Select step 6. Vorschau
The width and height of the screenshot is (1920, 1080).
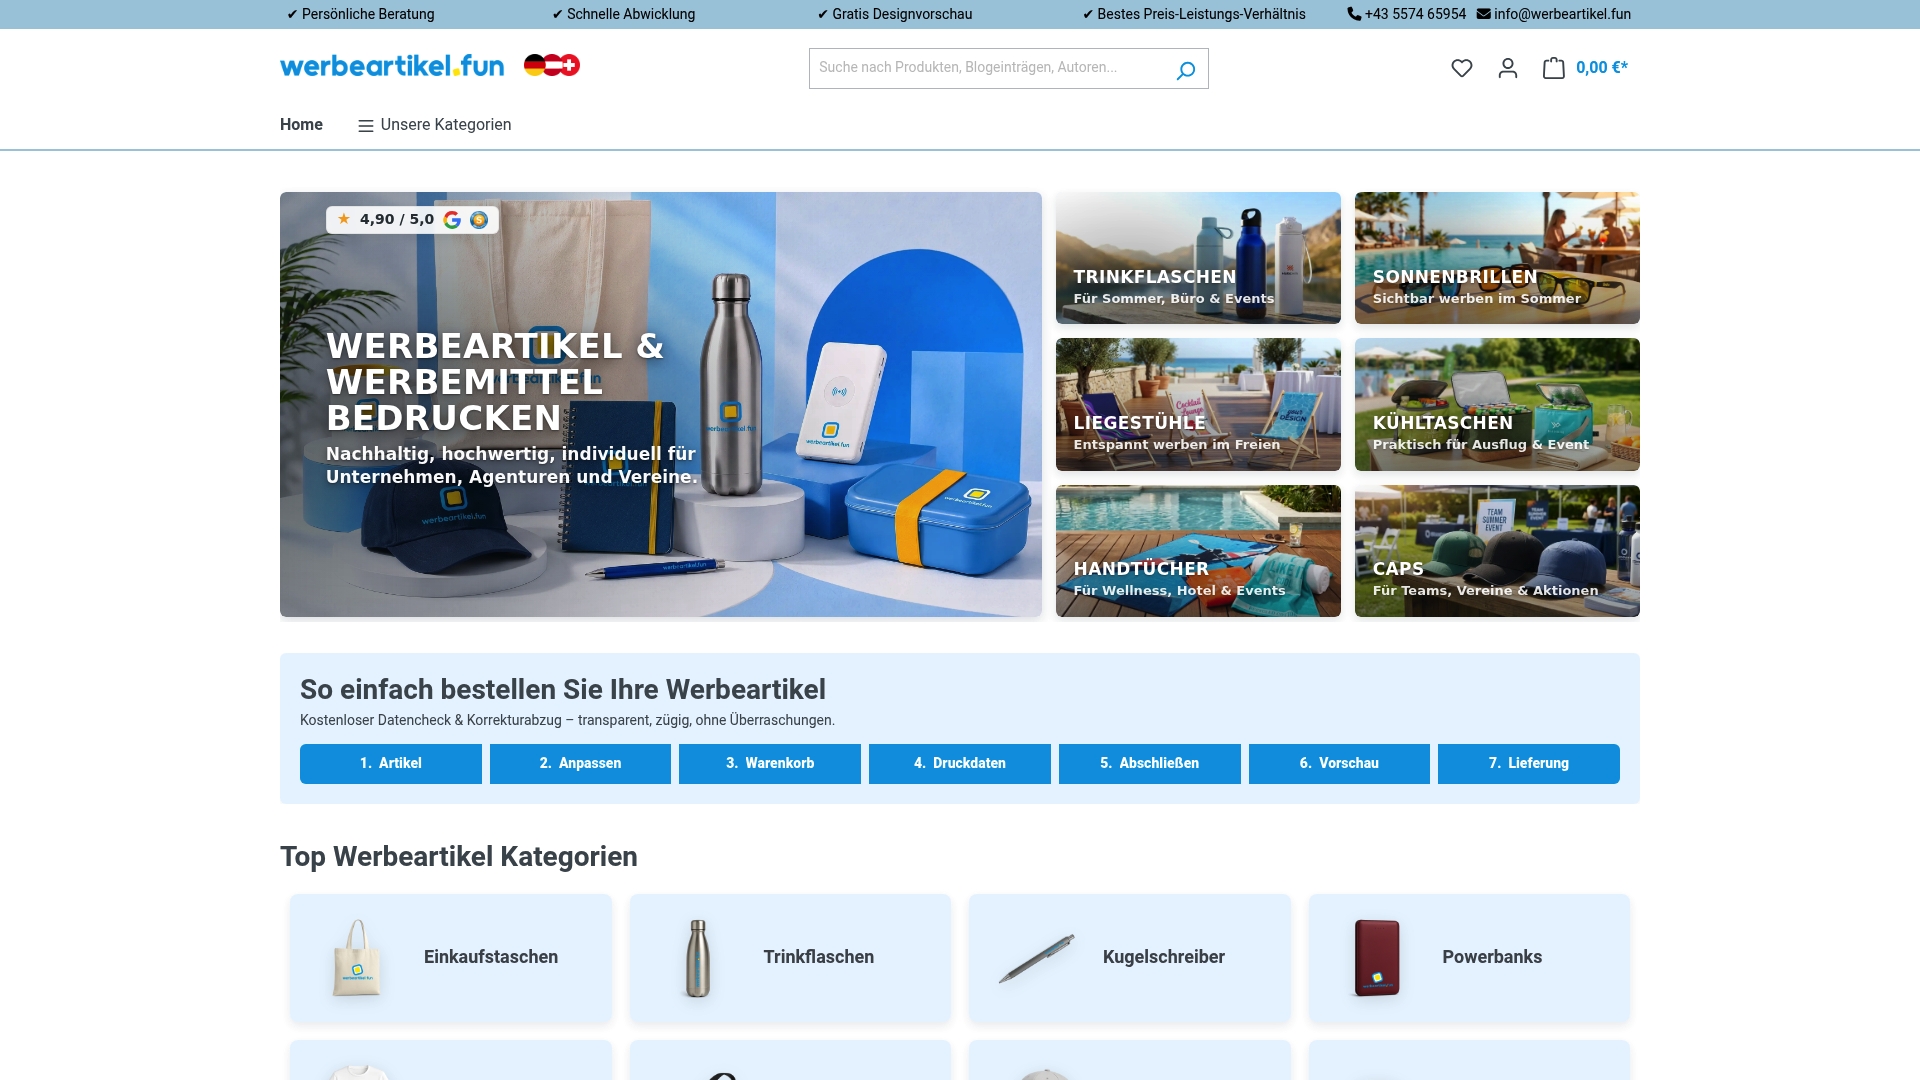point(1339,764)
